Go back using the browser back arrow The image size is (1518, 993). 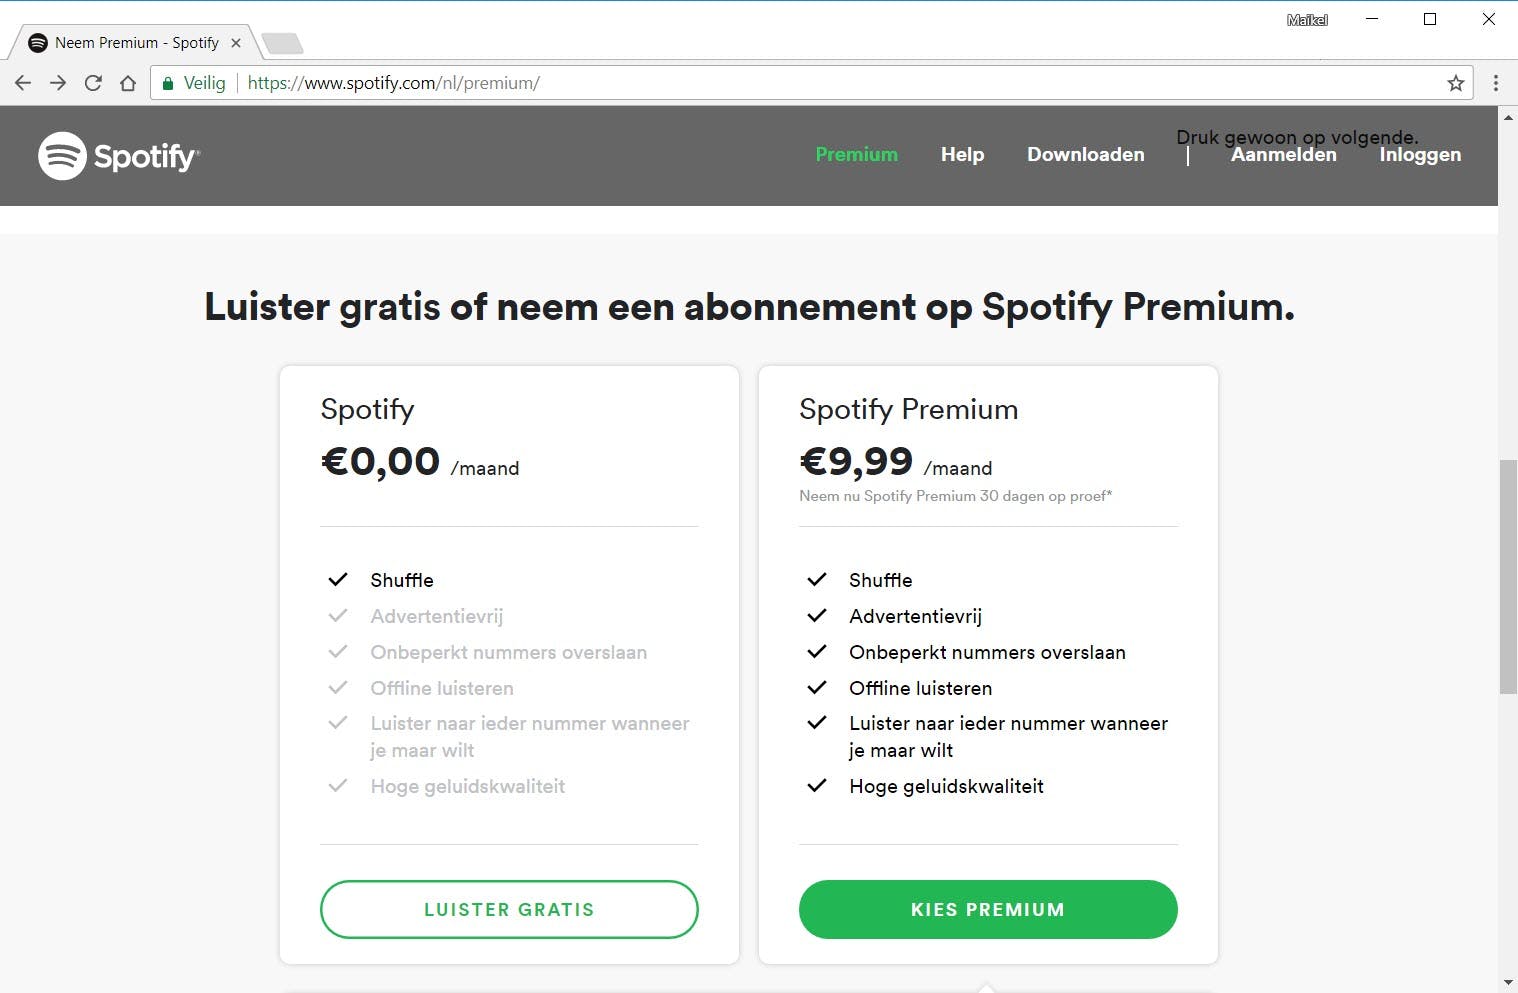pos(23,83)
